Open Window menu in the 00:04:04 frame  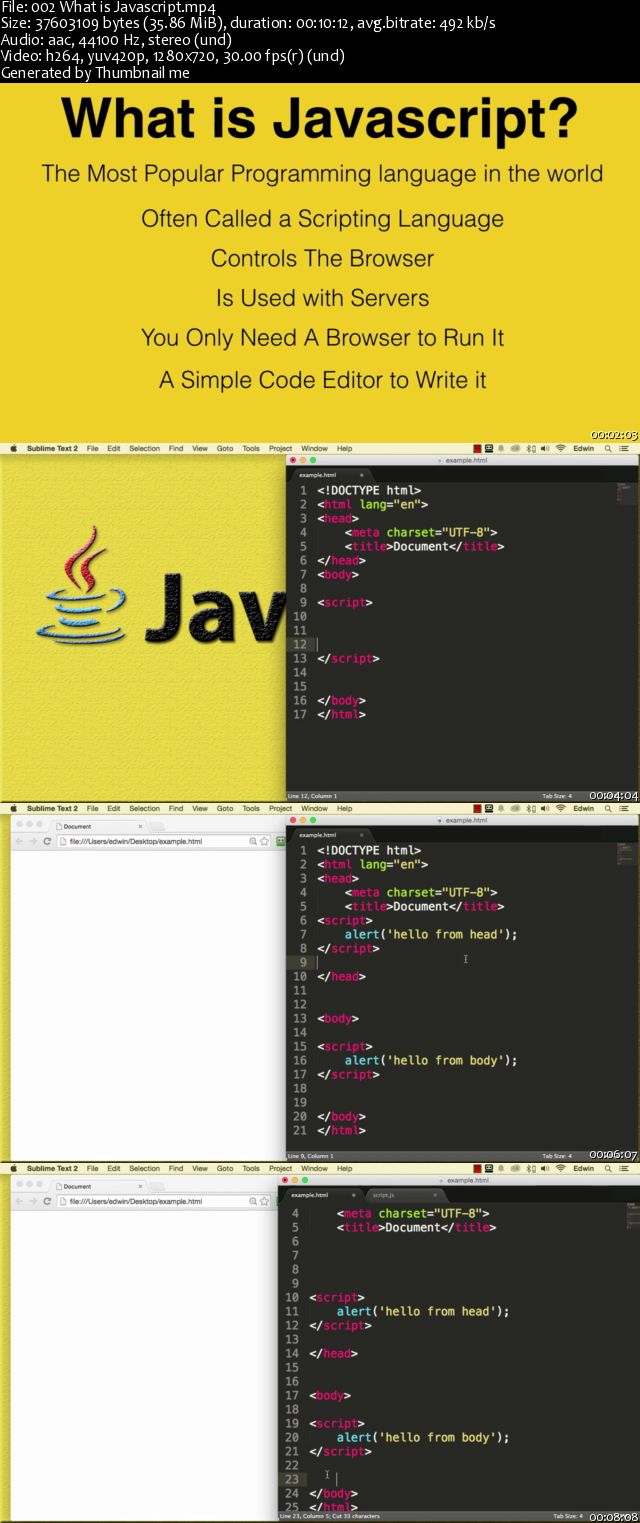point(314,449)
